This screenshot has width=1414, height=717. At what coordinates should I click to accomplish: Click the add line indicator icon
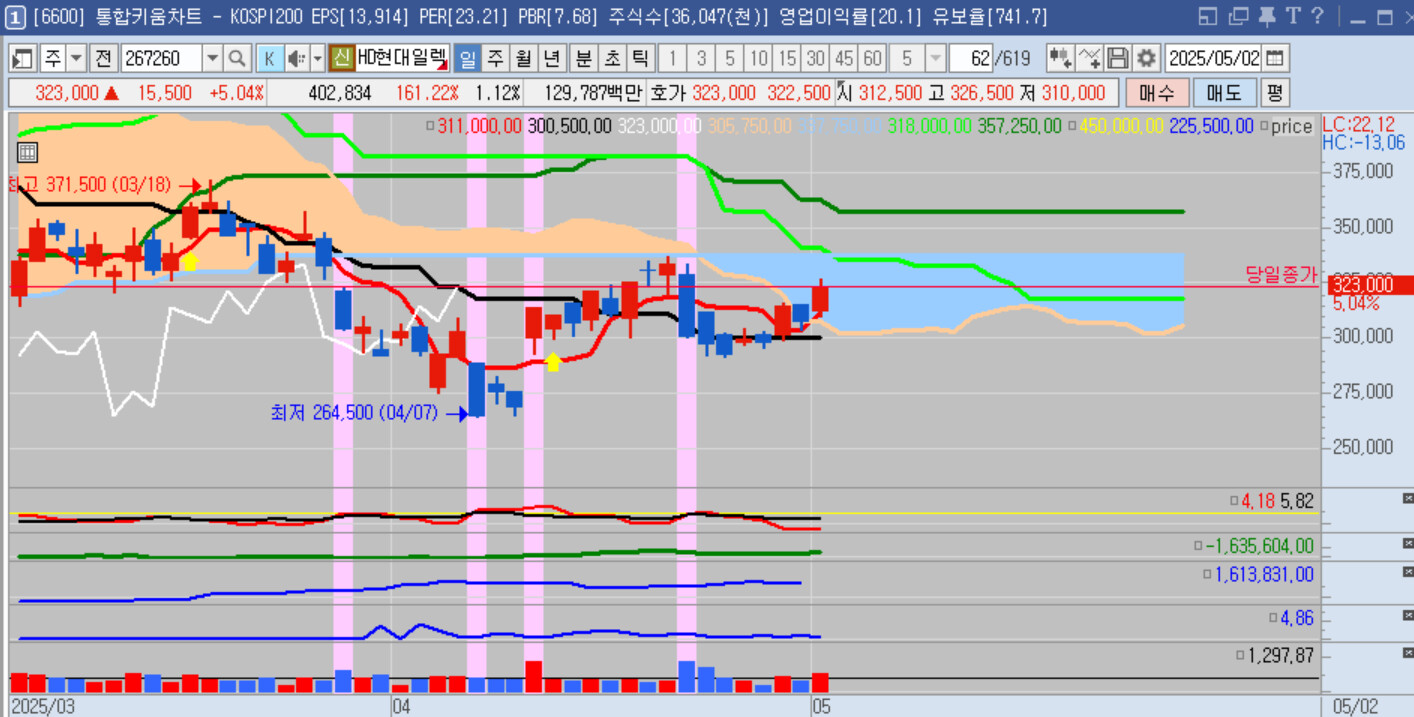pos(1090,58)
